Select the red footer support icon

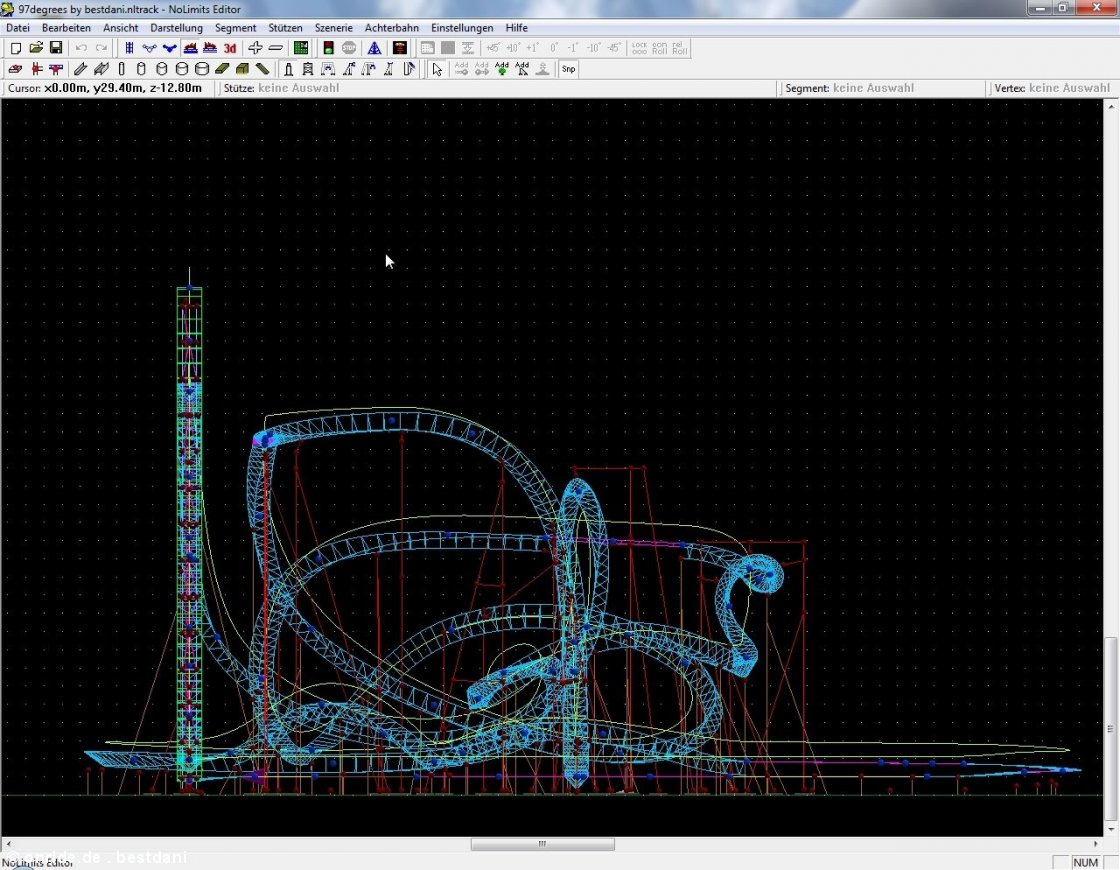pos(16,69)
